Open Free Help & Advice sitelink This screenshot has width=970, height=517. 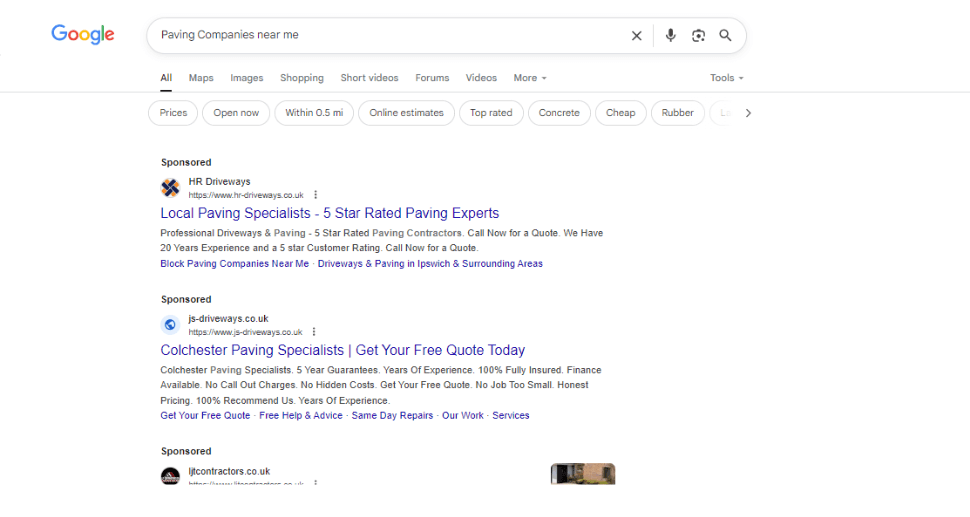301,416
